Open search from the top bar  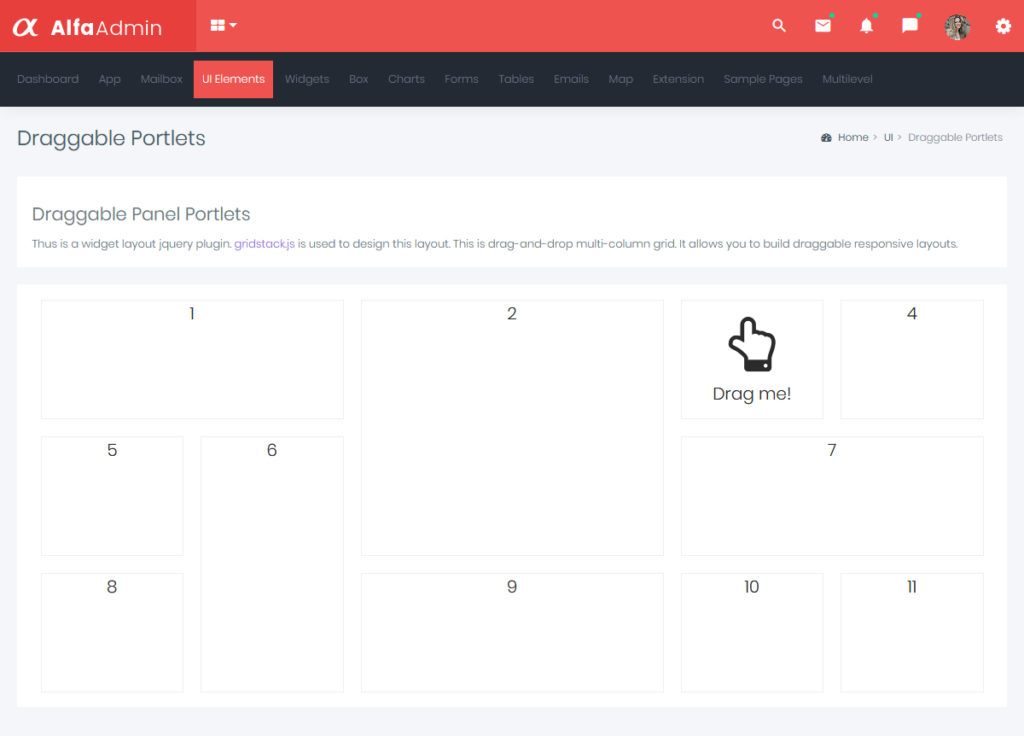tap(779, 26)
